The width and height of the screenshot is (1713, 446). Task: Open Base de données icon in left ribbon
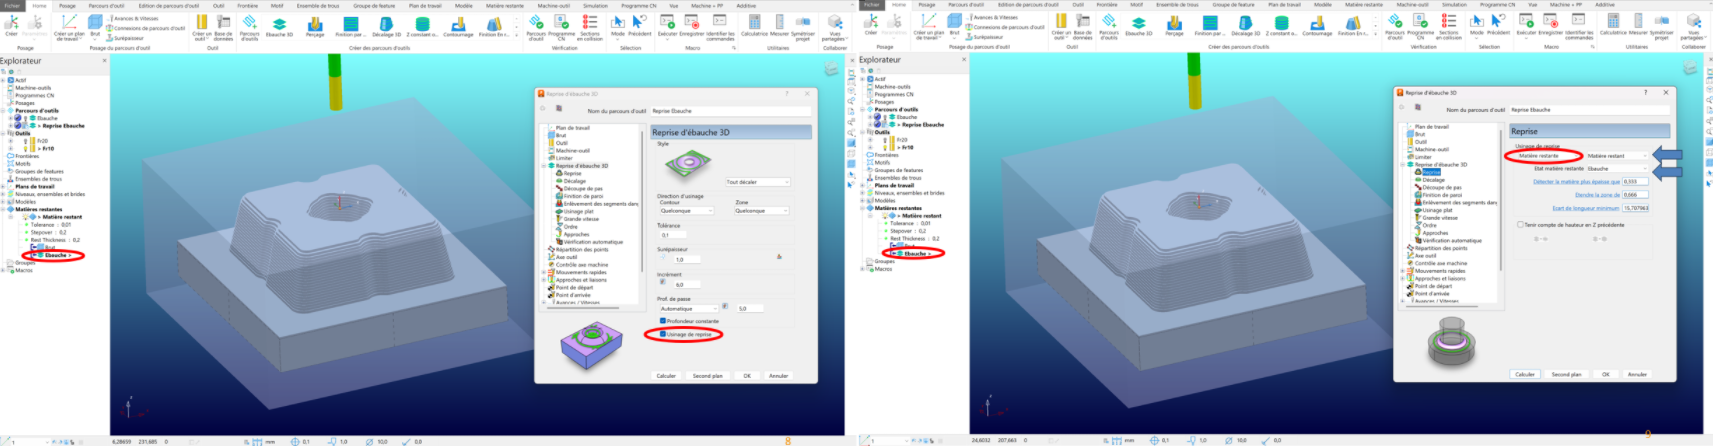point(224,26)
